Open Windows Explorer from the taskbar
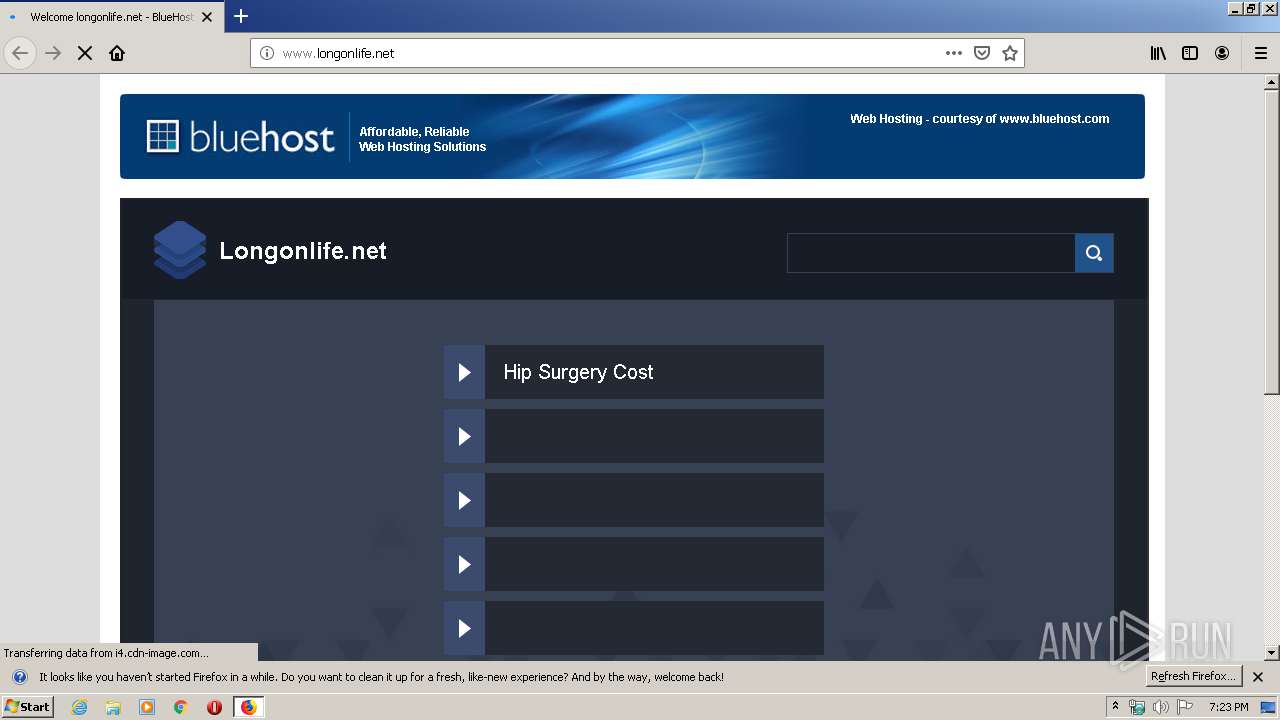Image resolution: width=1280 pixels, height=720 pixels. (x=113, y=707)
